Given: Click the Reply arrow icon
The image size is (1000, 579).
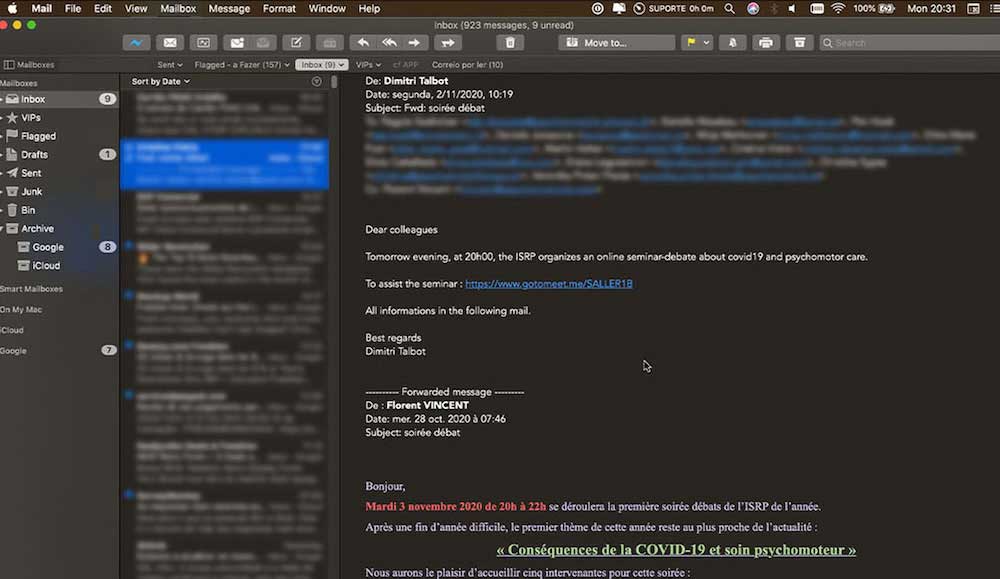Looking at the screenshot, I should 363,43.
